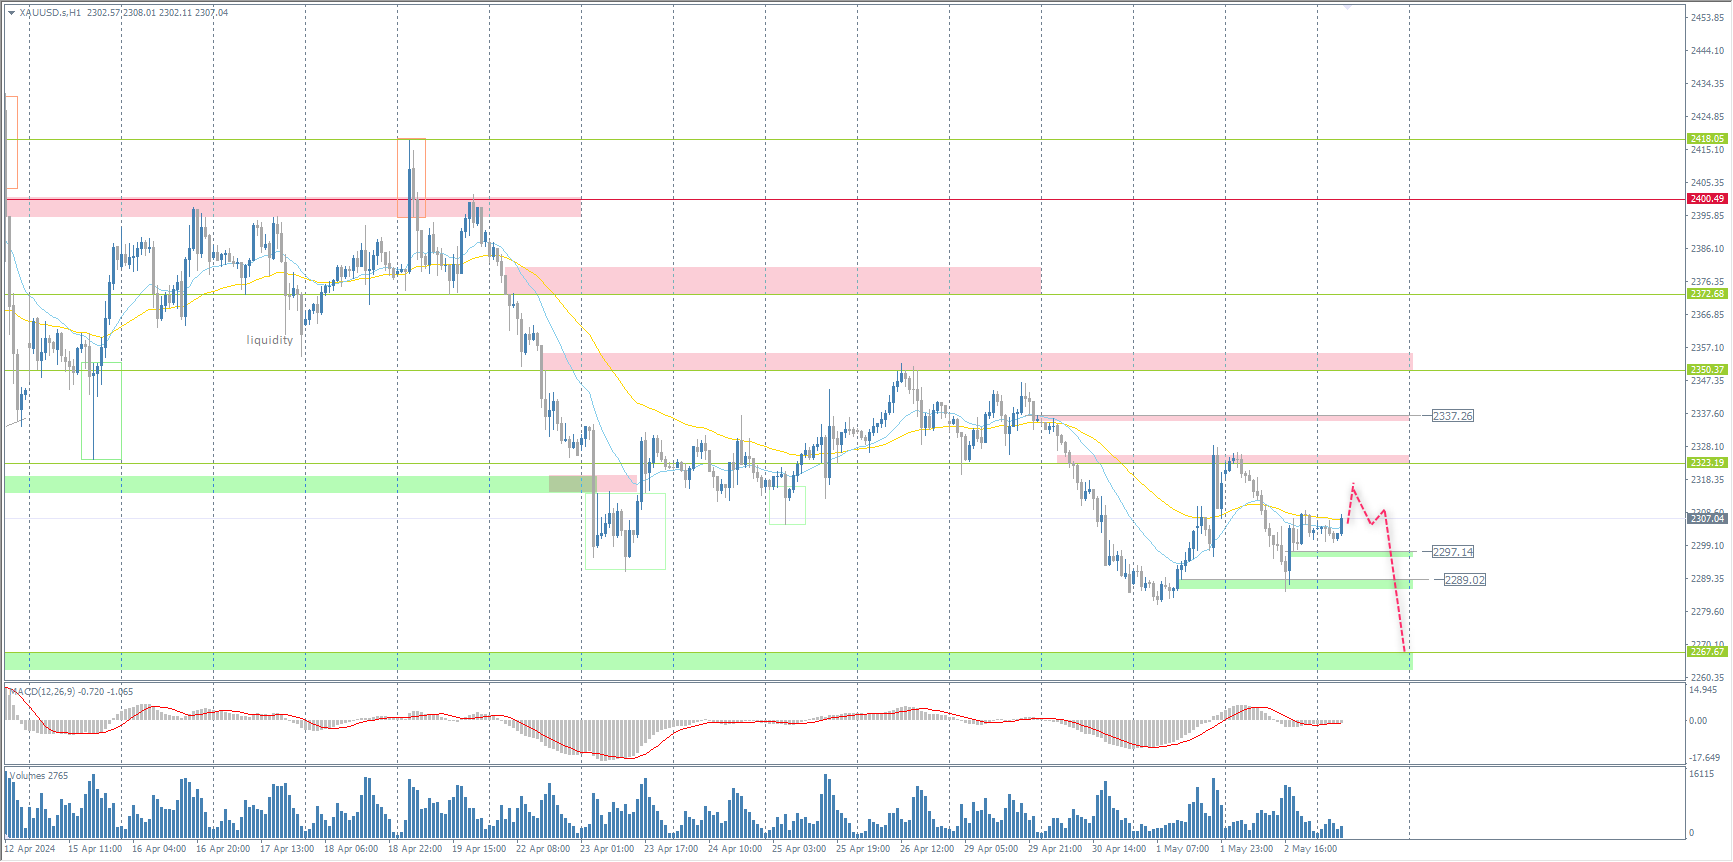Screen dimensions: 1733x862
Task: Open the chart symbol dropdown arrow beside XAUUSD.s,H1
Action: (11, 13)
